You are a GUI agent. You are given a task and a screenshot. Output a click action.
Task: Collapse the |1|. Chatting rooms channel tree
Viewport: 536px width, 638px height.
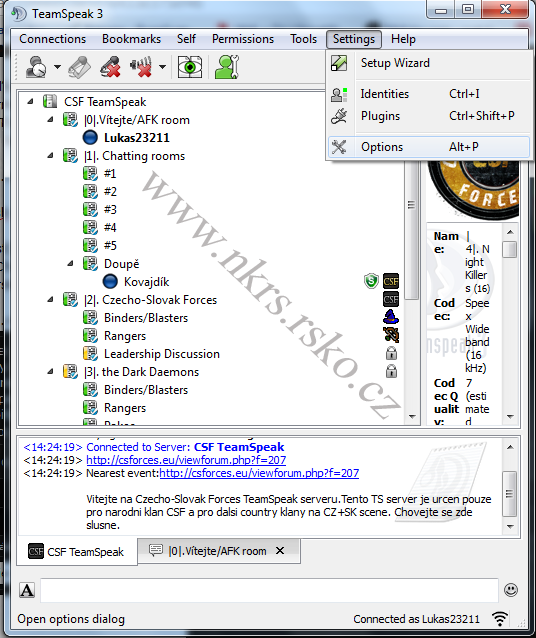(50, 155)
